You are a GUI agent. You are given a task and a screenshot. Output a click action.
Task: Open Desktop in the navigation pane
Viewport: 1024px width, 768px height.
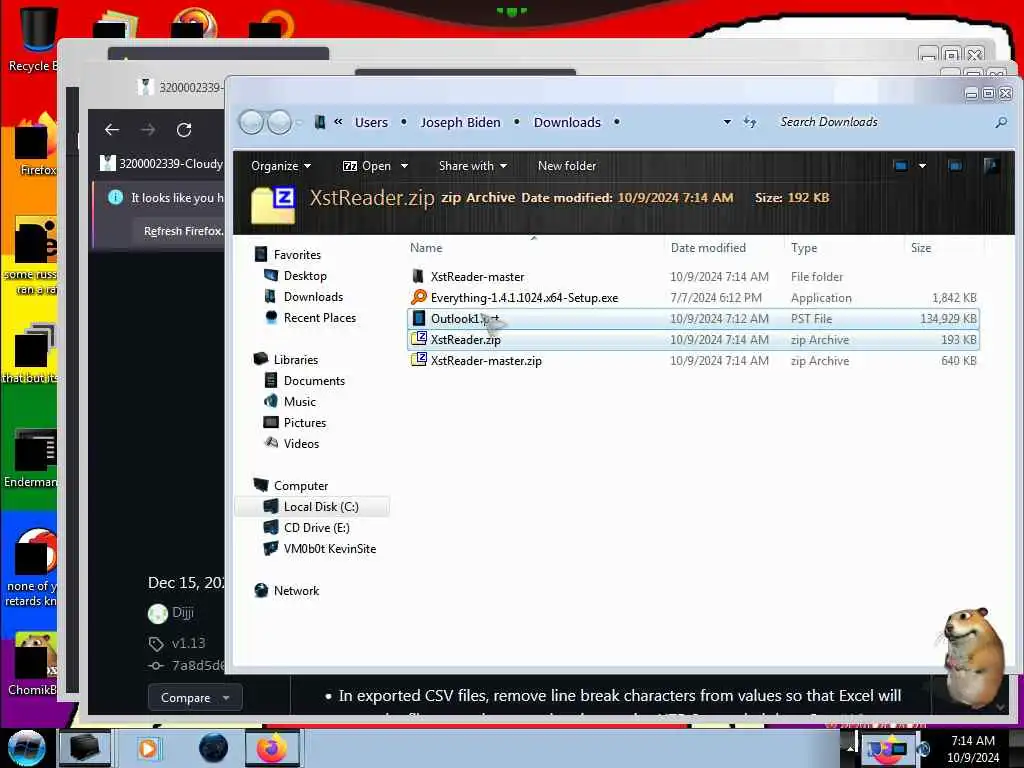click(x=305, y=276)
